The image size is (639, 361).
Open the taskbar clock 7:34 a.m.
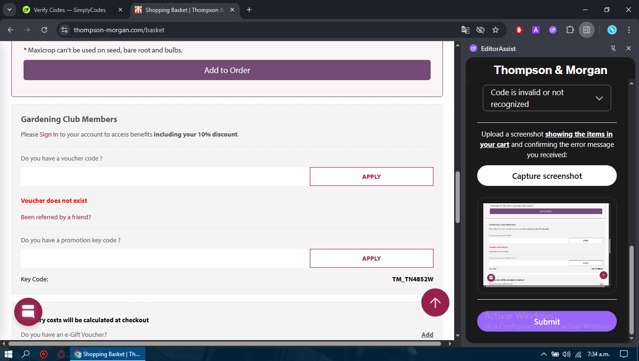pos(598,354)
